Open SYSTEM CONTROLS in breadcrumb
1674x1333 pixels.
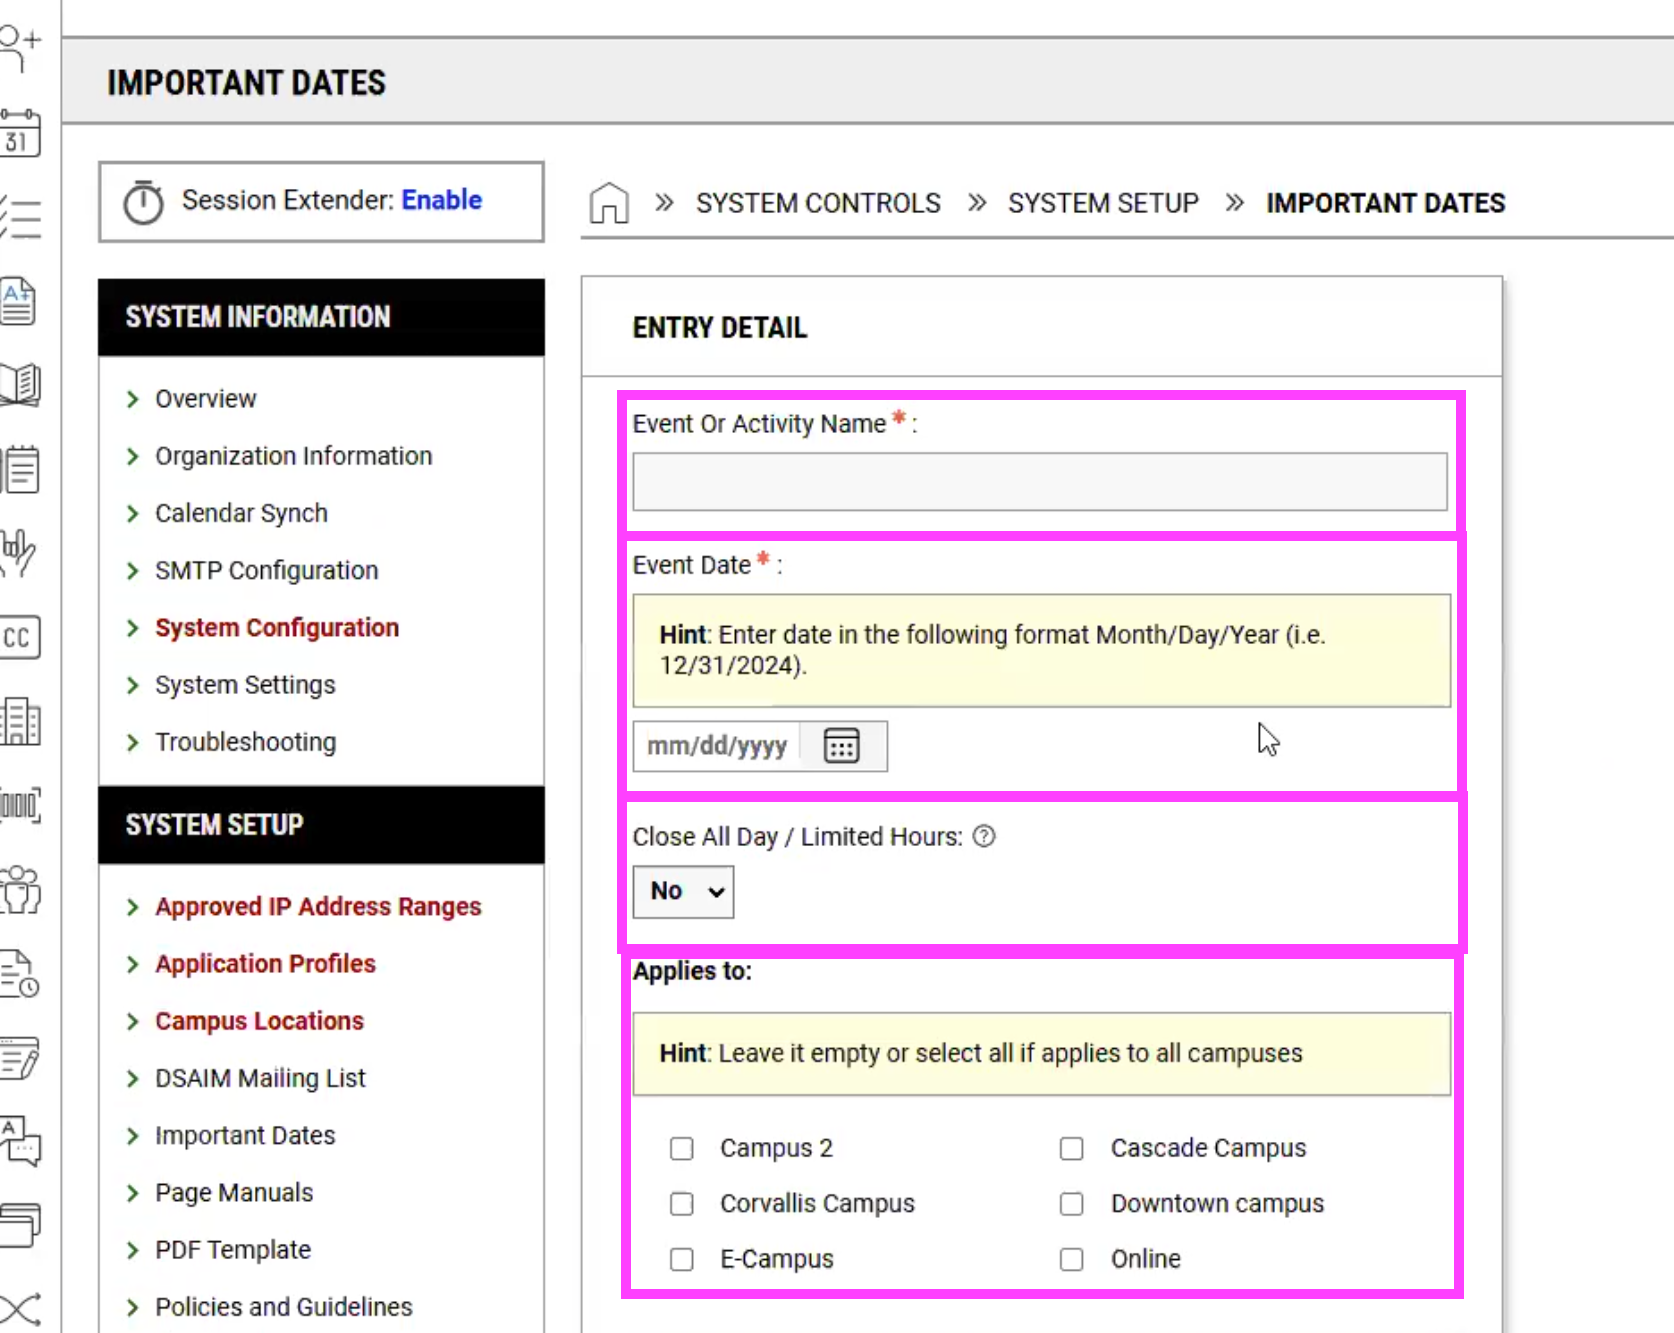818,203
